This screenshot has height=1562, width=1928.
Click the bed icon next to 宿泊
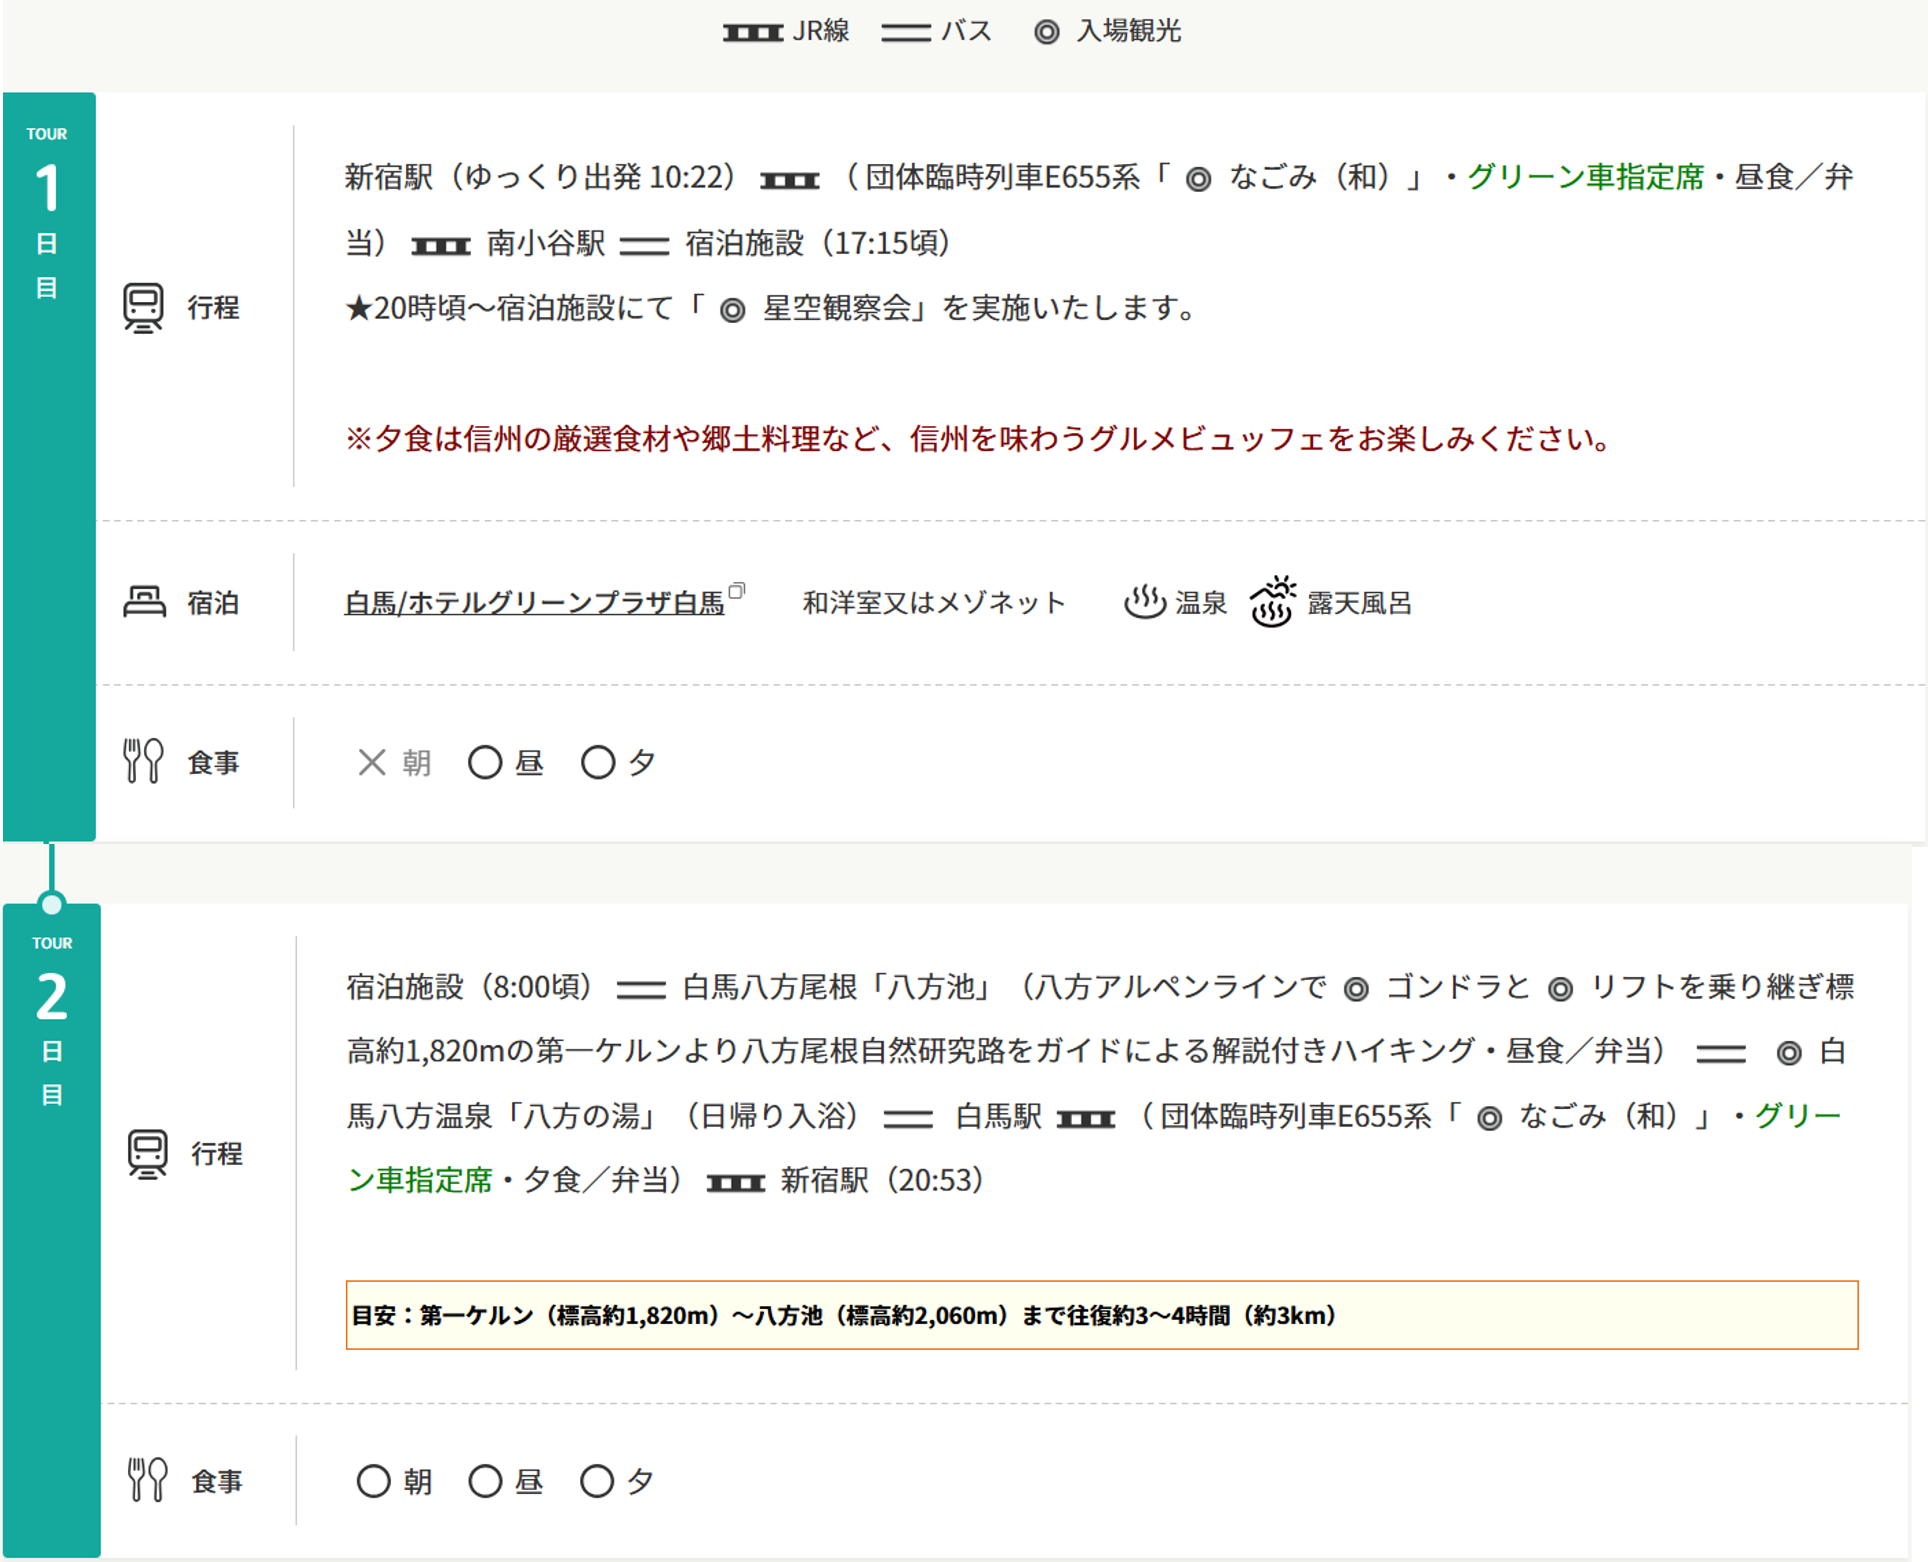point(144,602)
